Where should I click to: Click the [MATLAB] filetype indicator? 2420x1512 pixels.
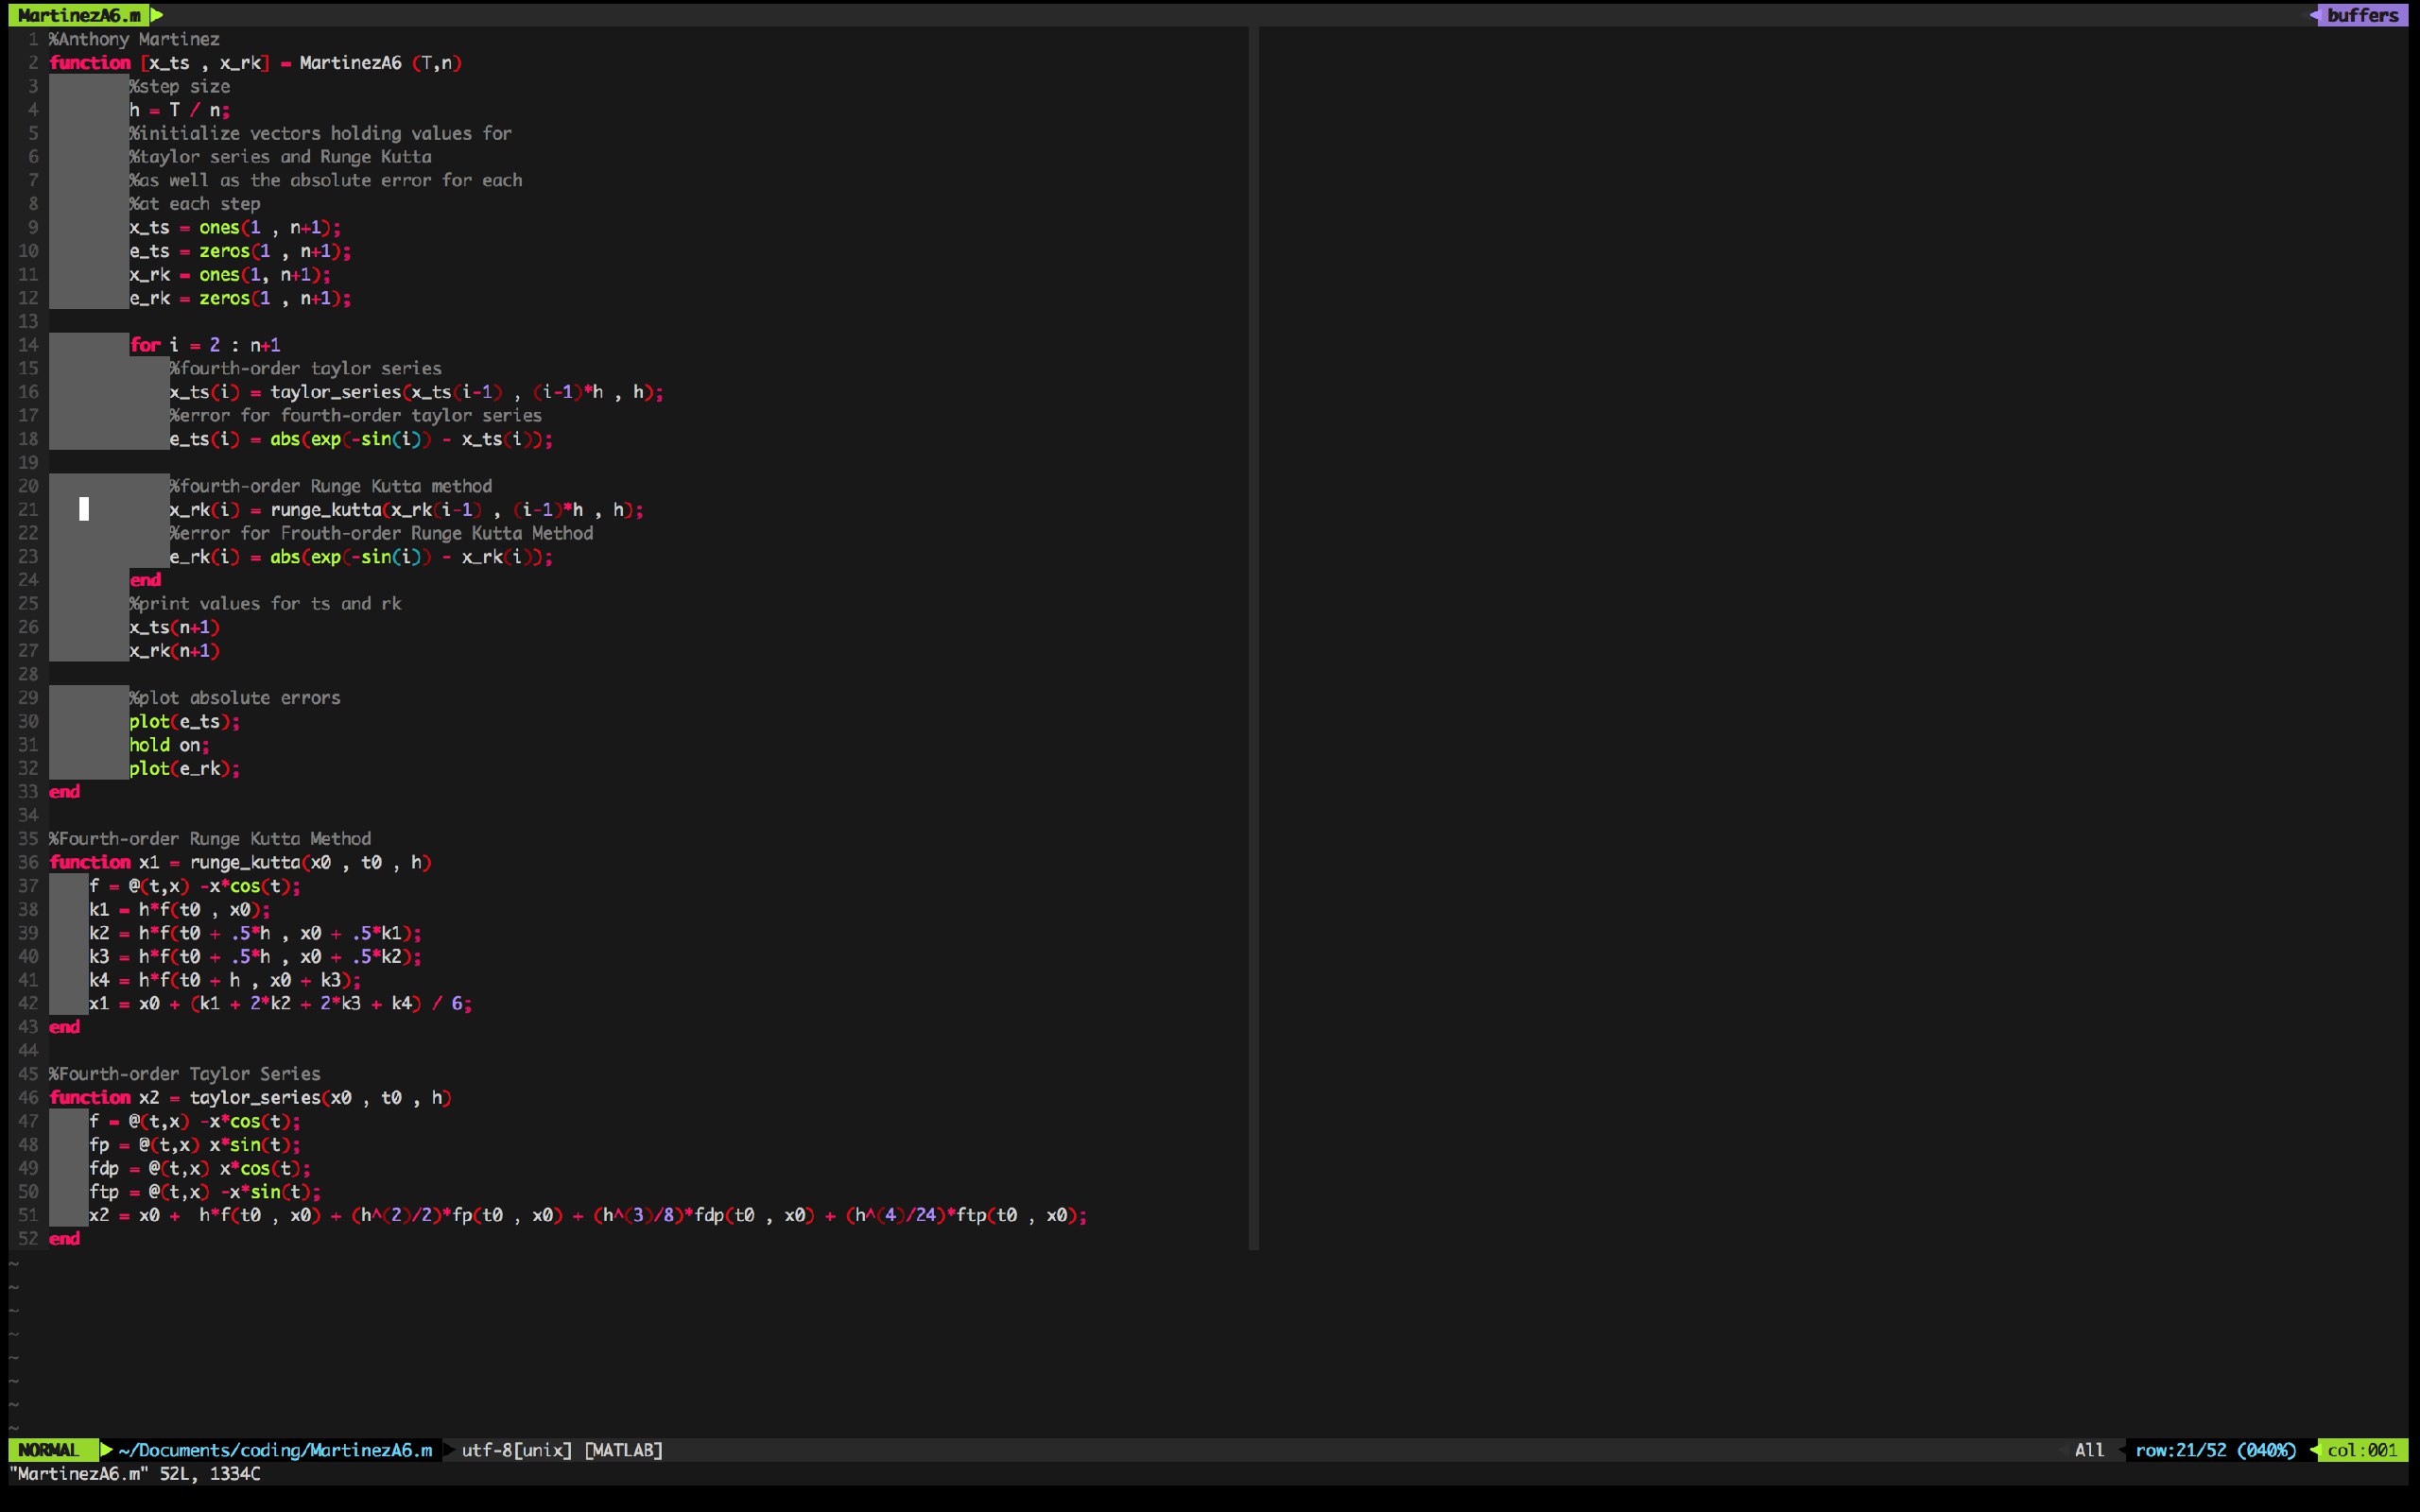pyautogui.click(x=623, y=1450)
